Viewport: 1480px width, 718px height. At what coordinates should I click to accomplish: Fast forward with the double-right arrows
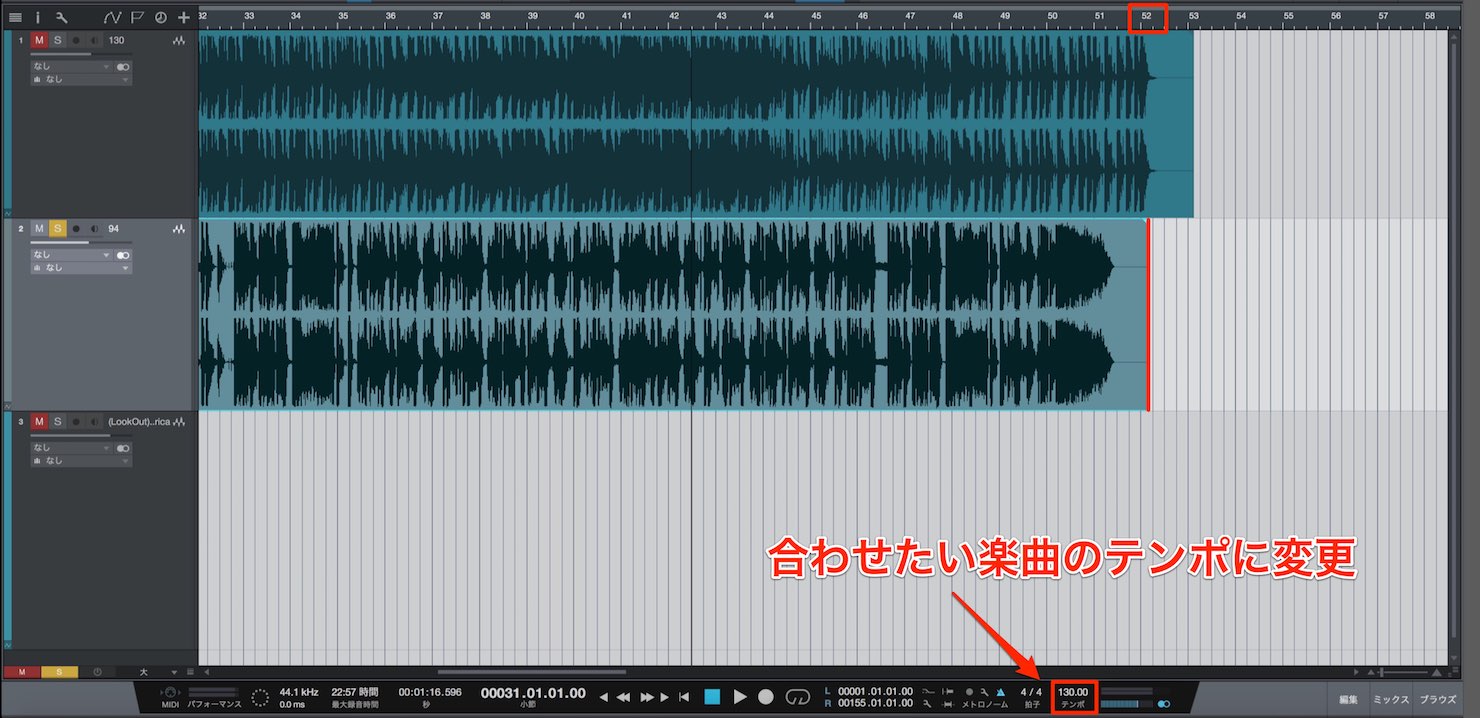pyautogui.click(x=646, y=697)
